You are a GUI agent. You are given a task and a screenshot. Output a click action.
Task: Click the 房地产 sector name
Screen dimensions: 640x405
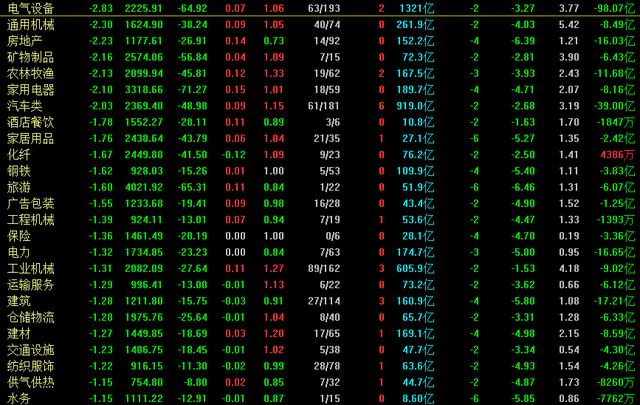pyautogui.click(x=24, y=41)
